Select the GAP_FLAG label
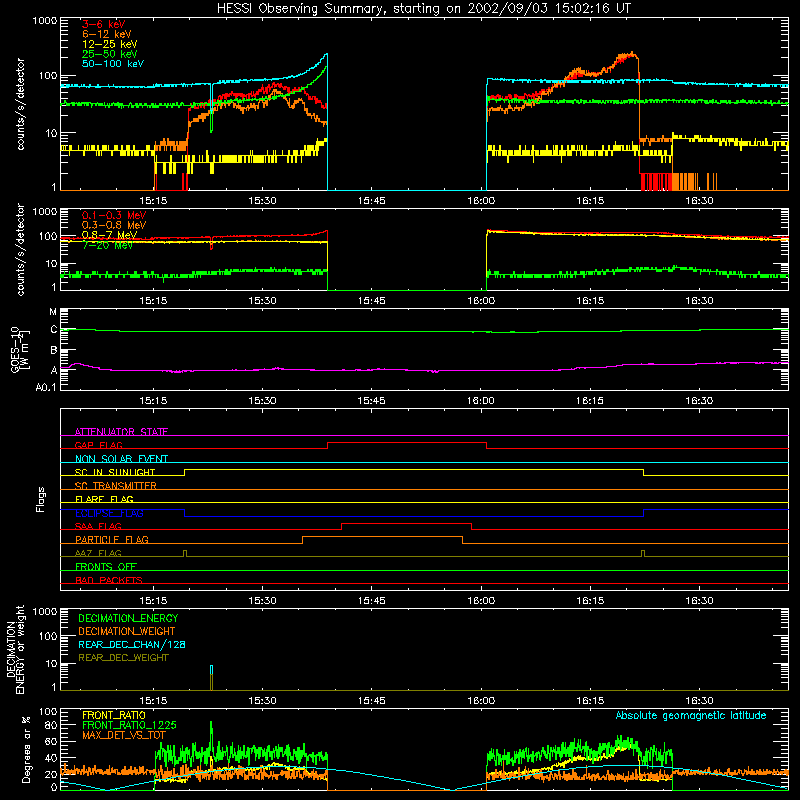Viewport: 800px width, 800px height. (98, 445)
